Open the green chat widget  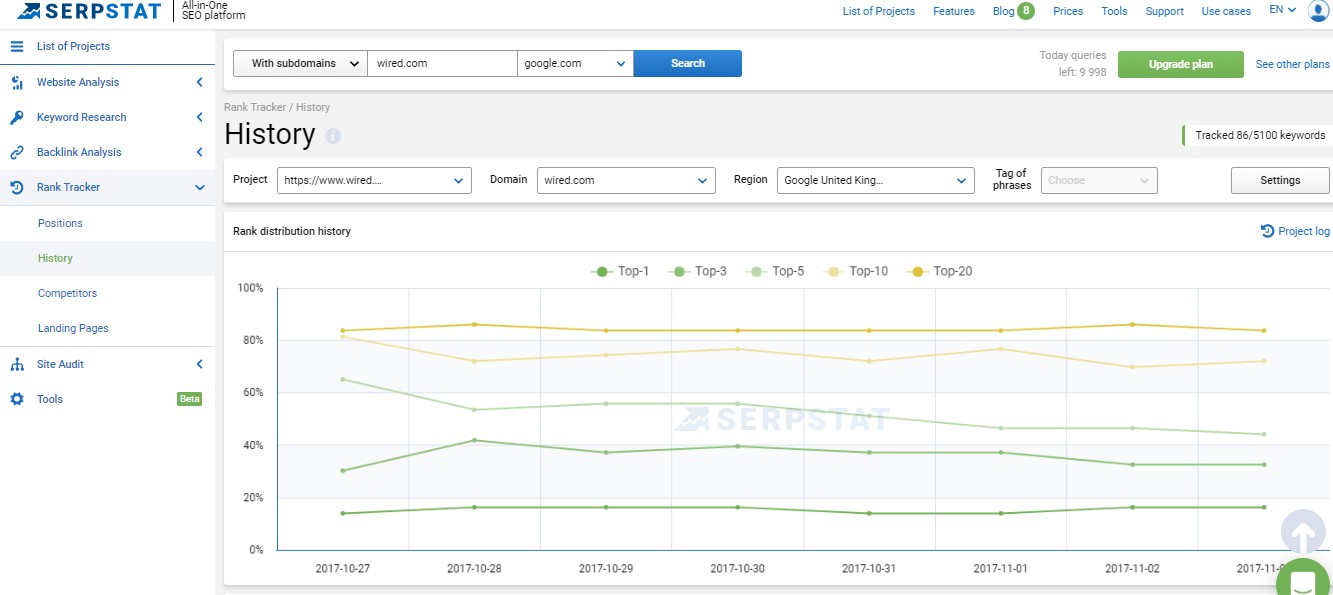(1303, 582)
